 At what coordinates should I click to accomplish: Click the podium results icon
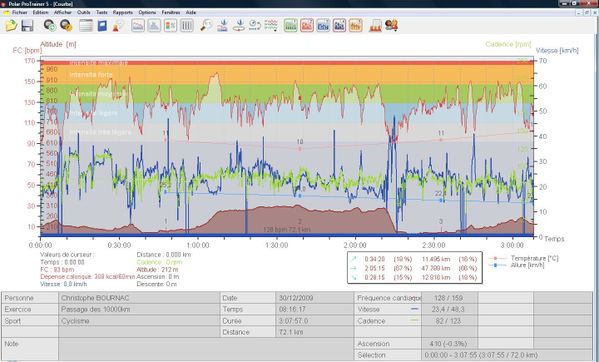(375, 26)
